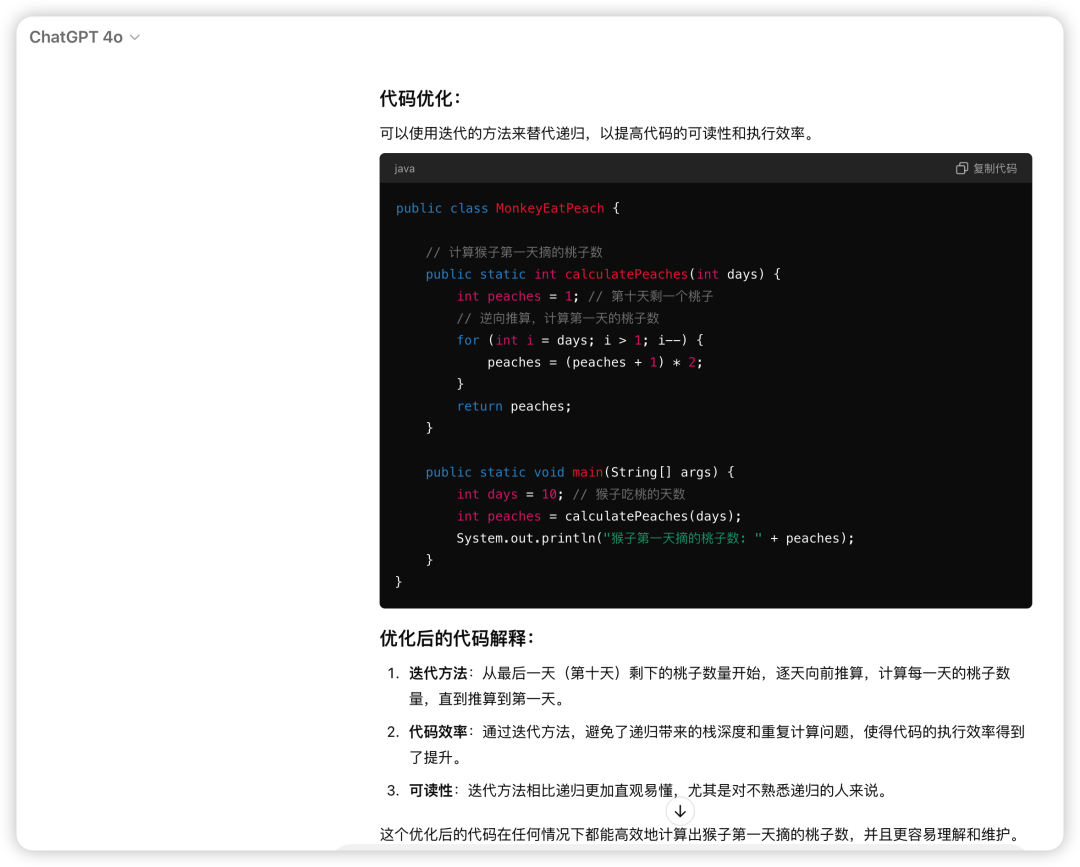
Task: Click the main method signature line
Action: coord(580,472)
